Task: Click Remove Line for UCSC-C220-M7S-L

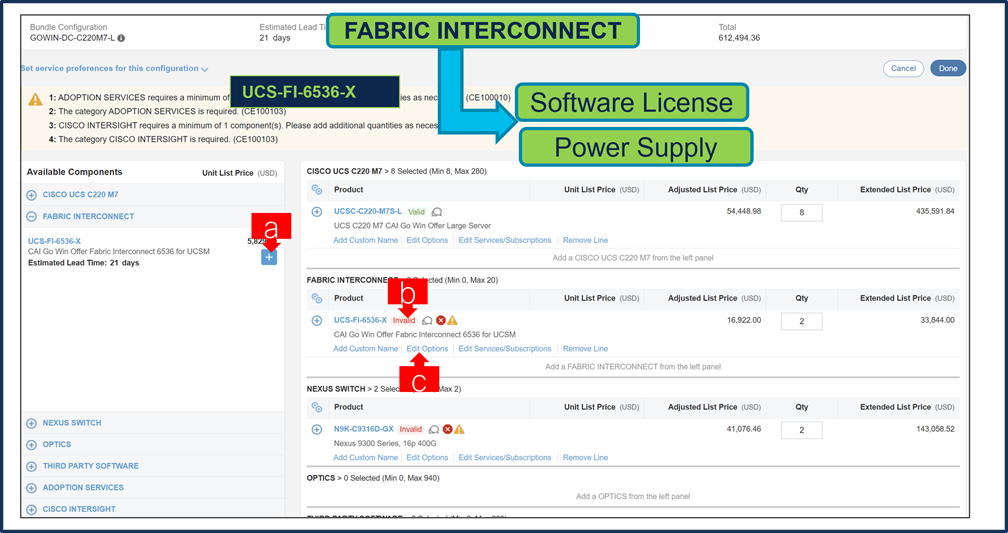Action: point(586,240)
